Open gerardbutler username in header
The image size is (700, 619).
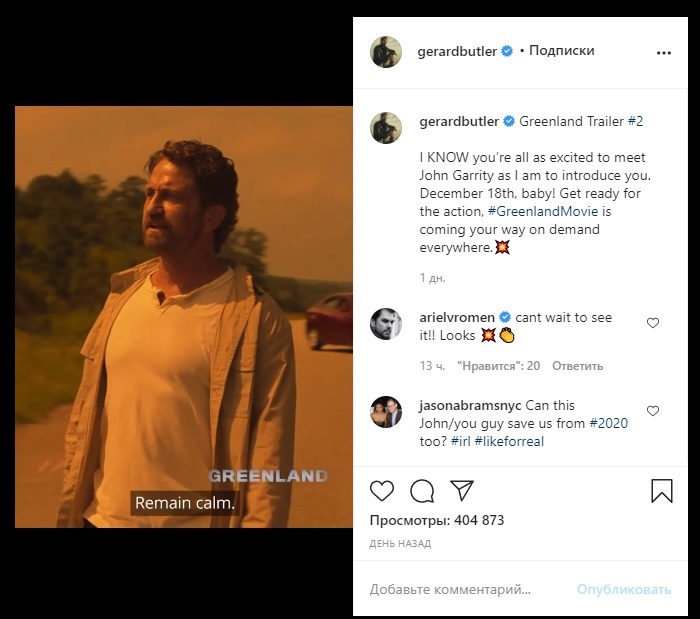457,51
